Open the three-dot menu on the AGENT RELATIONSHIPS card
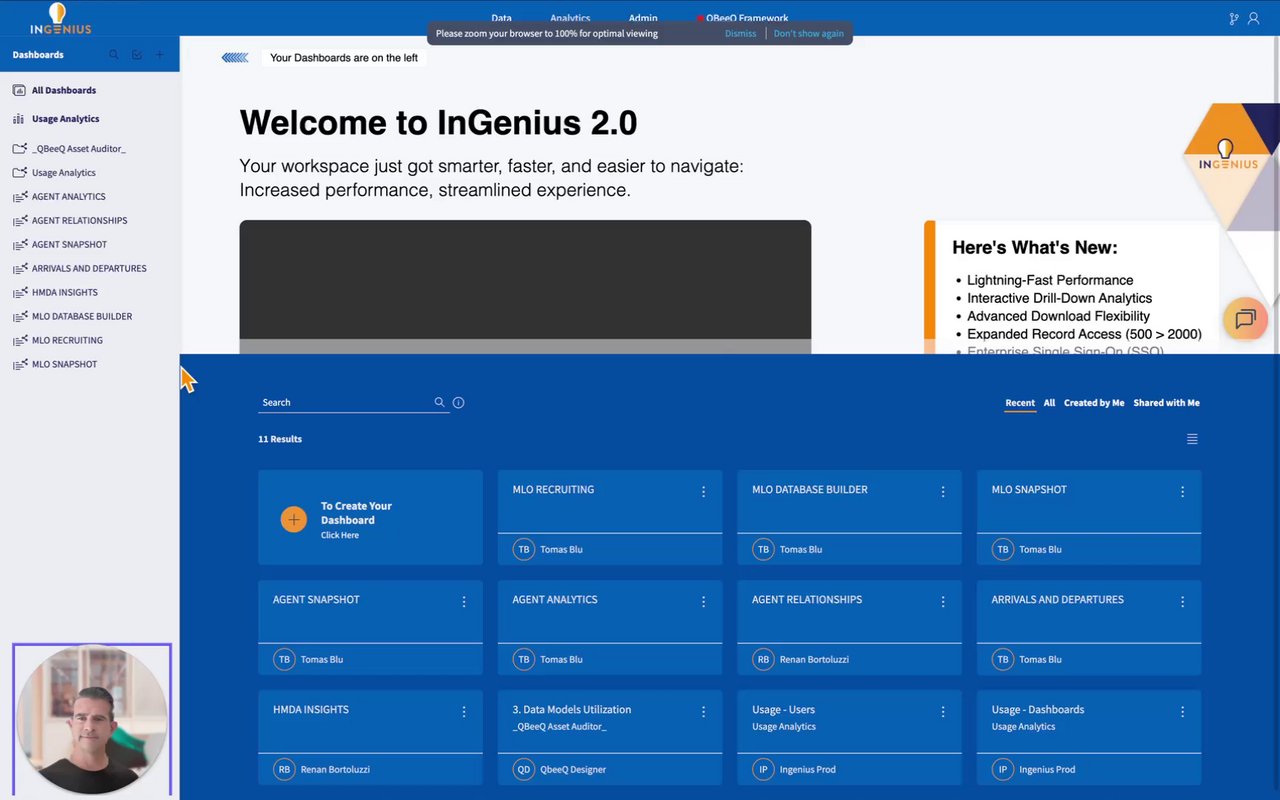The width and height of the screenshot is (1280, 800). point(943,602)
